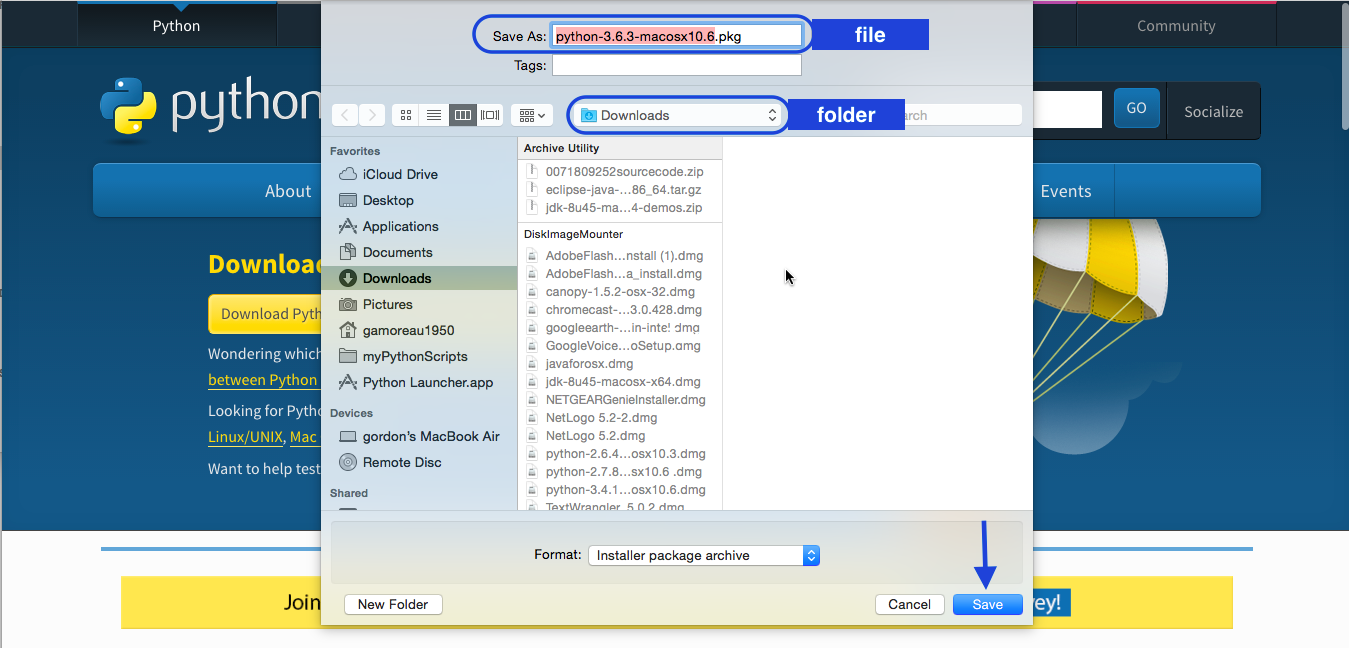Click the back navigation arrow in the save dialog
Image resolution: width=1349 pixels, height=648 pixels.
click(345, 115)
